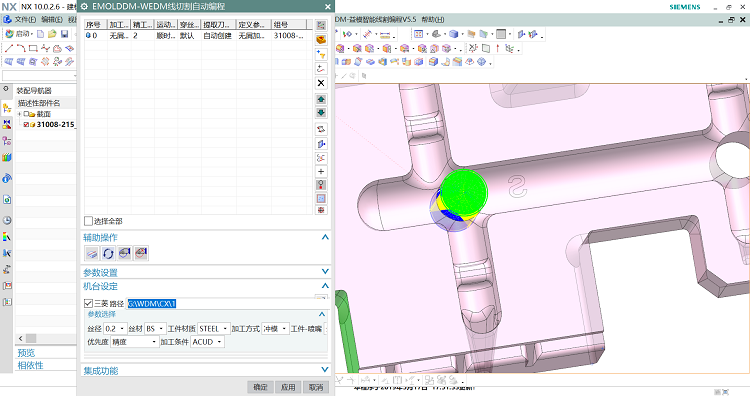The image size is (750, 396).
Task: Check the 选择全部 checkbox
Action: click(x=88, y=221)
